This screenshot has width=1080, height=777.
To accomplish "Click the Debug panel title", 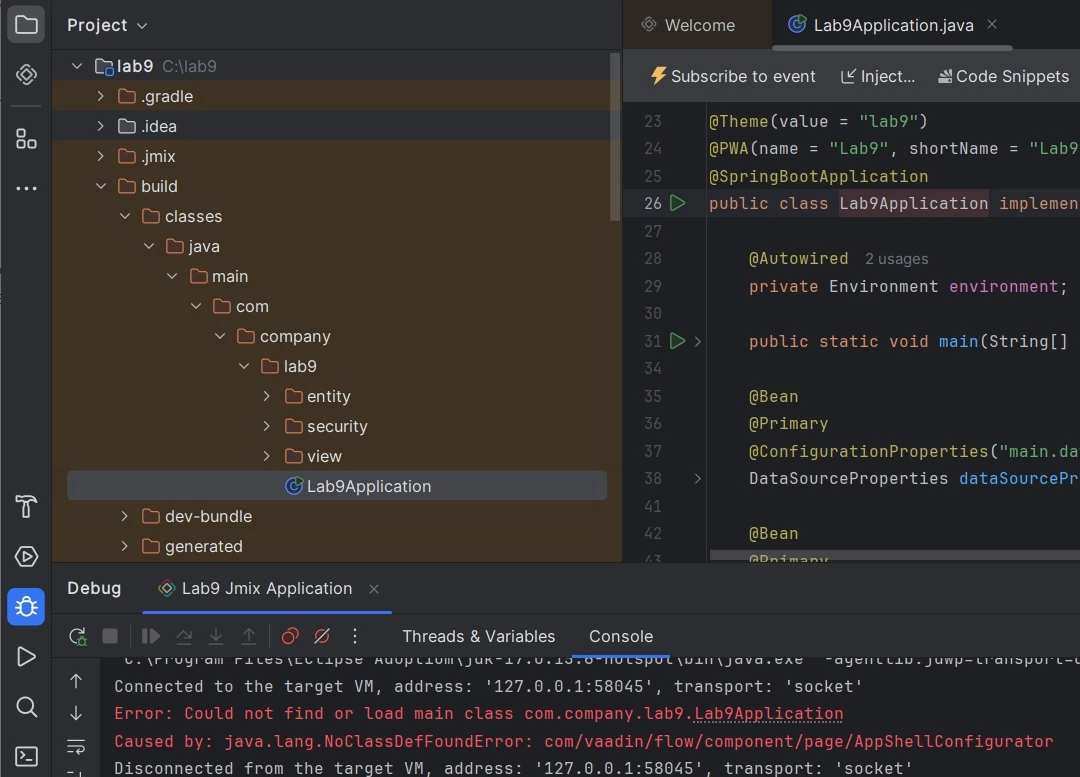I will [x=94, y=588].
